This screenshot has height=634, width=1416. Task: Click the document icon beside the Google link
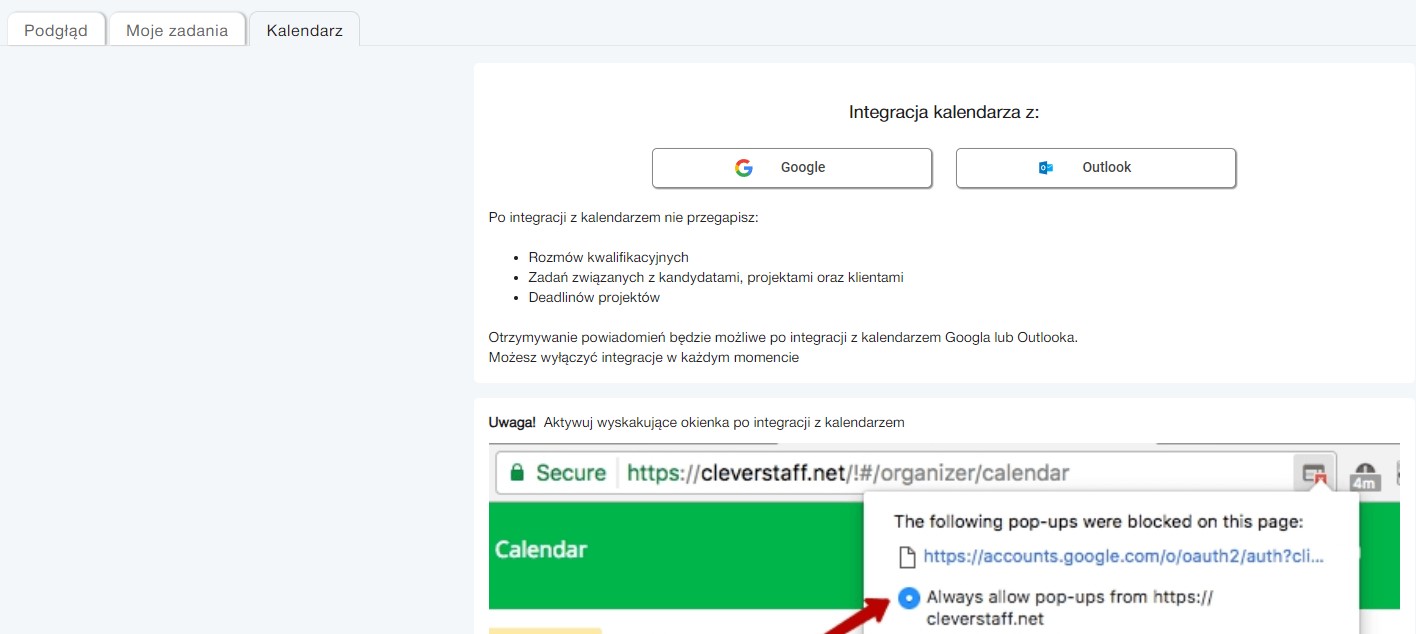point(906,557)
